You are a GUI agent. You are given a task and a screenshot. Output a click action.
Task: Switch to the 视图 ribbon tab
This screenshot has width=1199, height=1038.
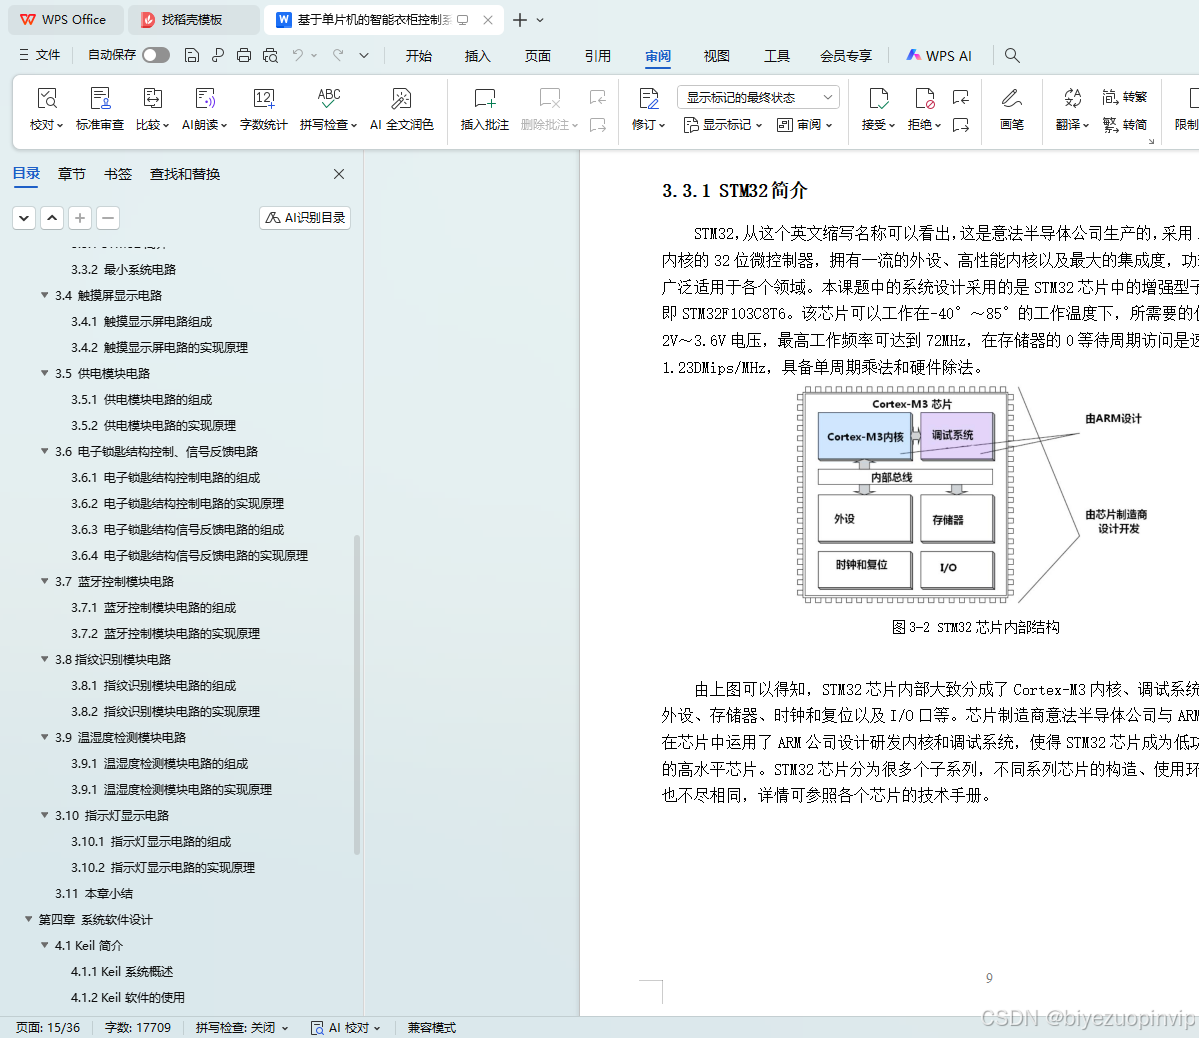pos(716,57)
